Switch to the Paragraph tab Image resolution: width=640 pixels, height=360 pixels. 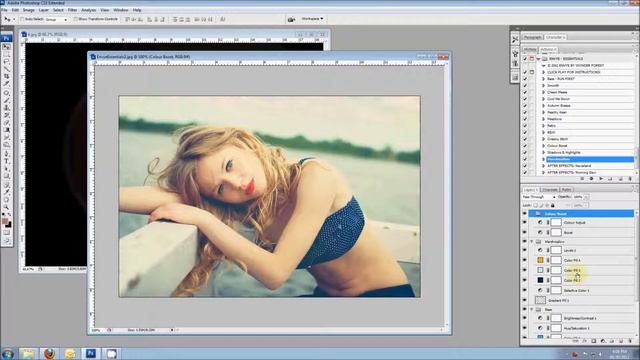pyautogui.click(x=532, y=37)
